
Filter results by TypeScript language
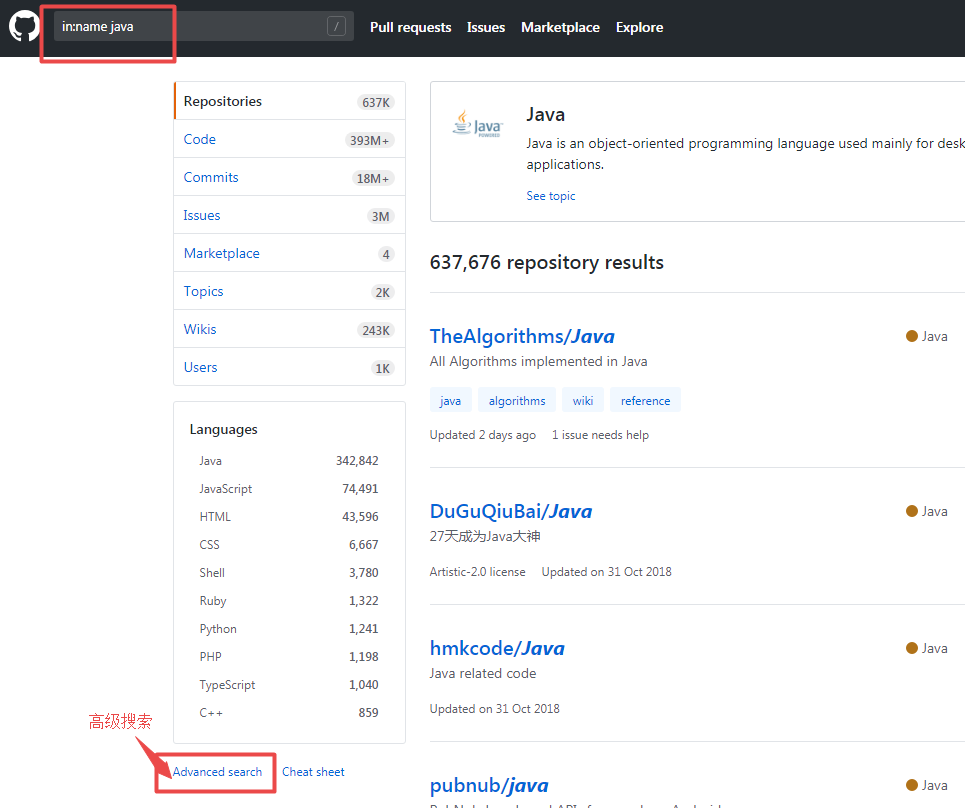coord(289,685)
